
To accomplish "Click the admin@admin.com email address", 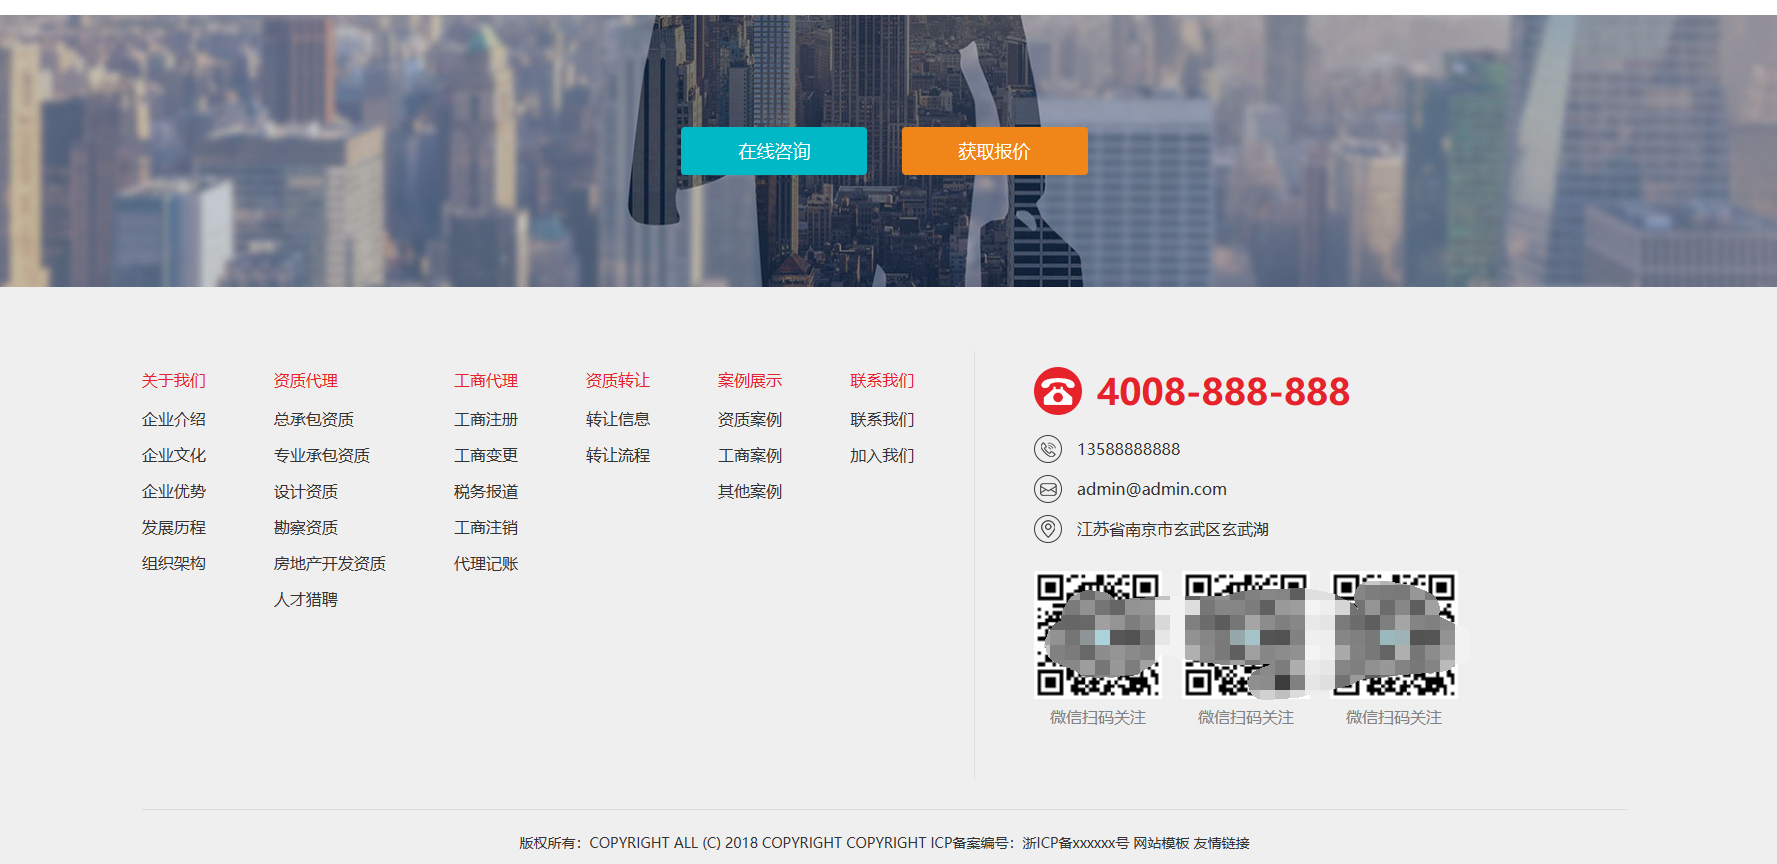I will (1151, 489).
